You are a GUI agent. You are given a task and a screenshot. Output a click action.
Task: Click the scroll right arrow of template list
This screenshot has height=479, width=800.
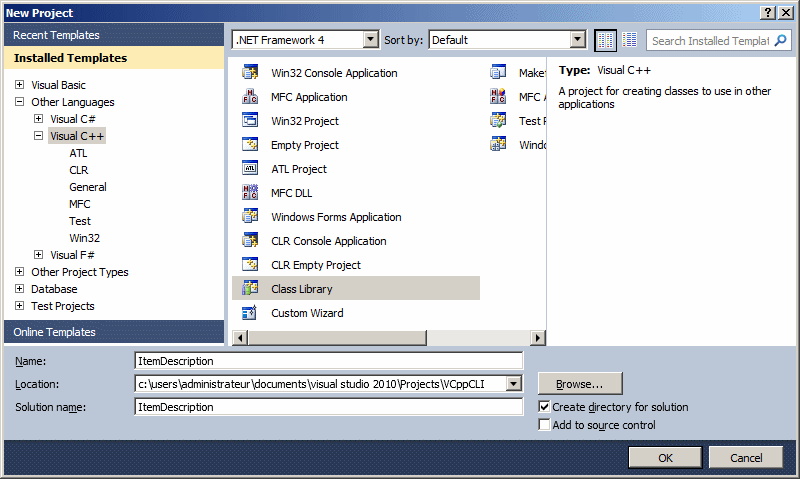(538, 338)
